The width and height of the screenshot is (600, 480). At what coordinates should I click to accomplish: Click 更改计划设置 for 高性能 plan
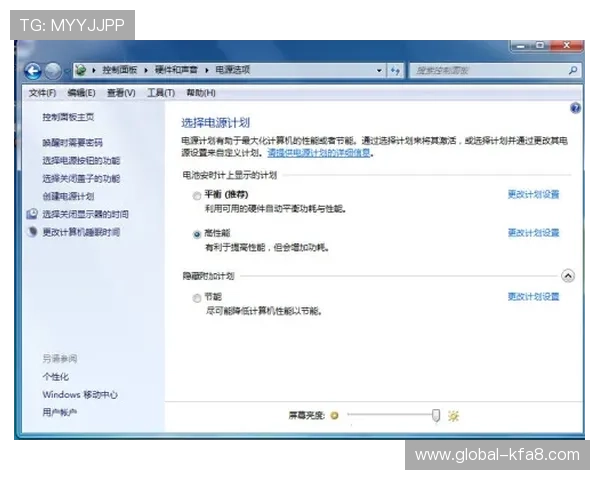[533, 233]
